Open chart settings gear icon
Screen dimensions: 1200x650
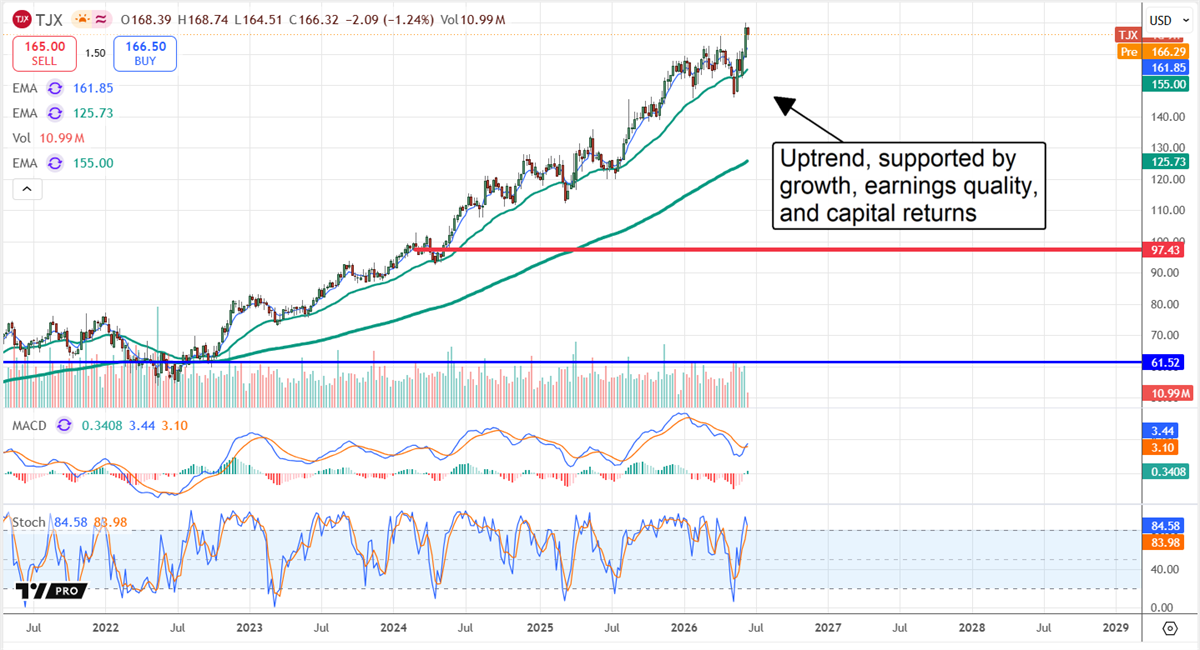1170,628
